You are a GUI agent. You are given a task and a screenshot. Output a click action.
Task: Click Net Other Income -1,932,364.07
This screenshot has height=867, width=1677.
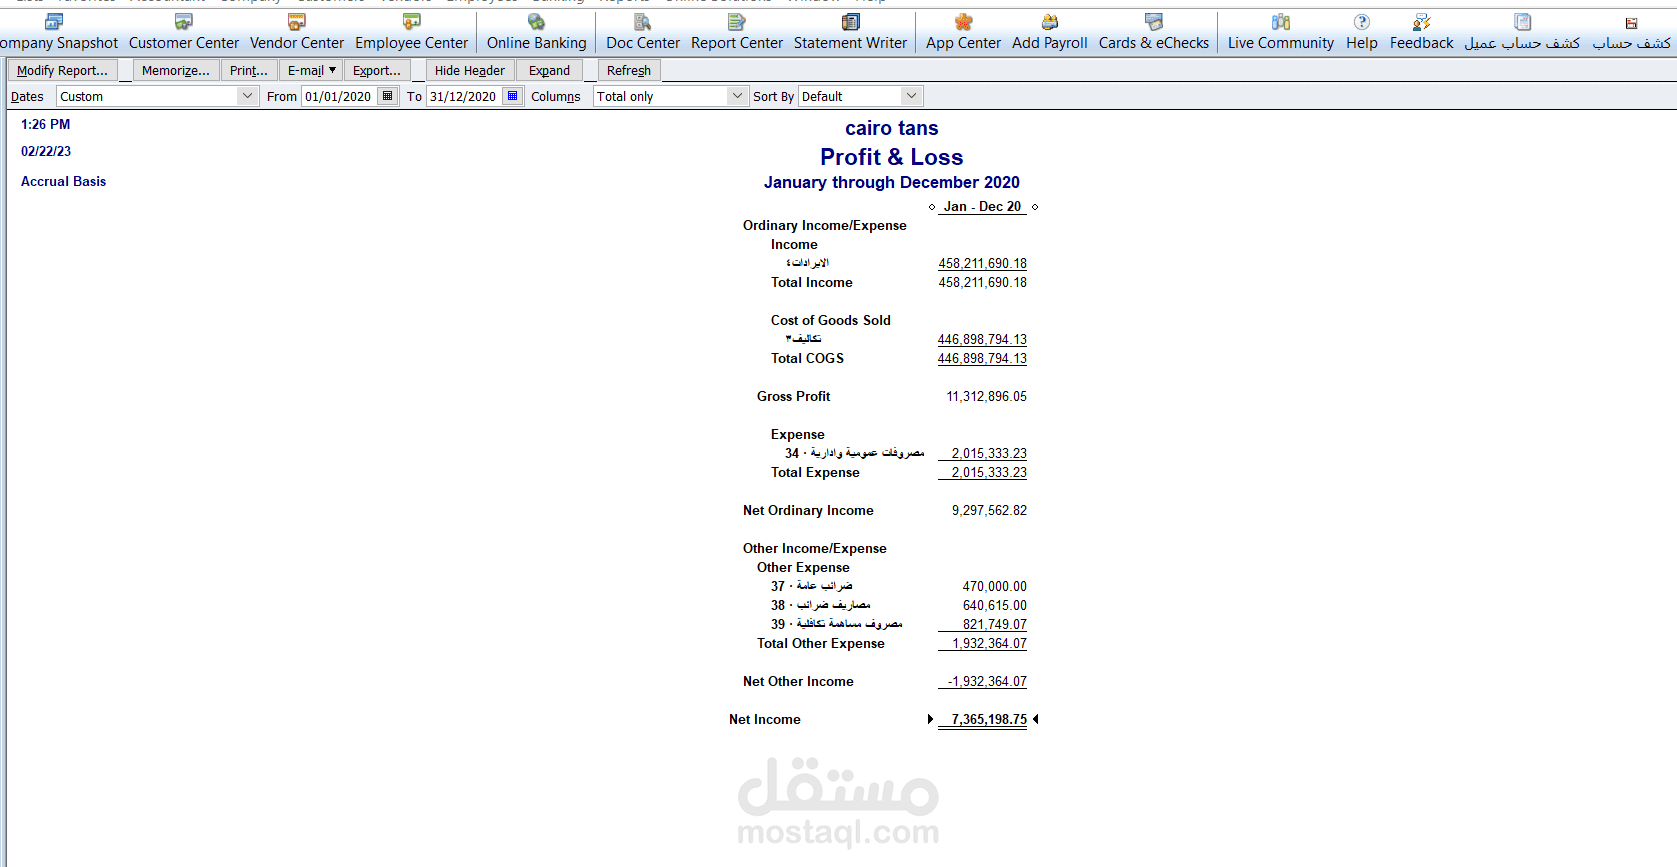tap(987, 681)
